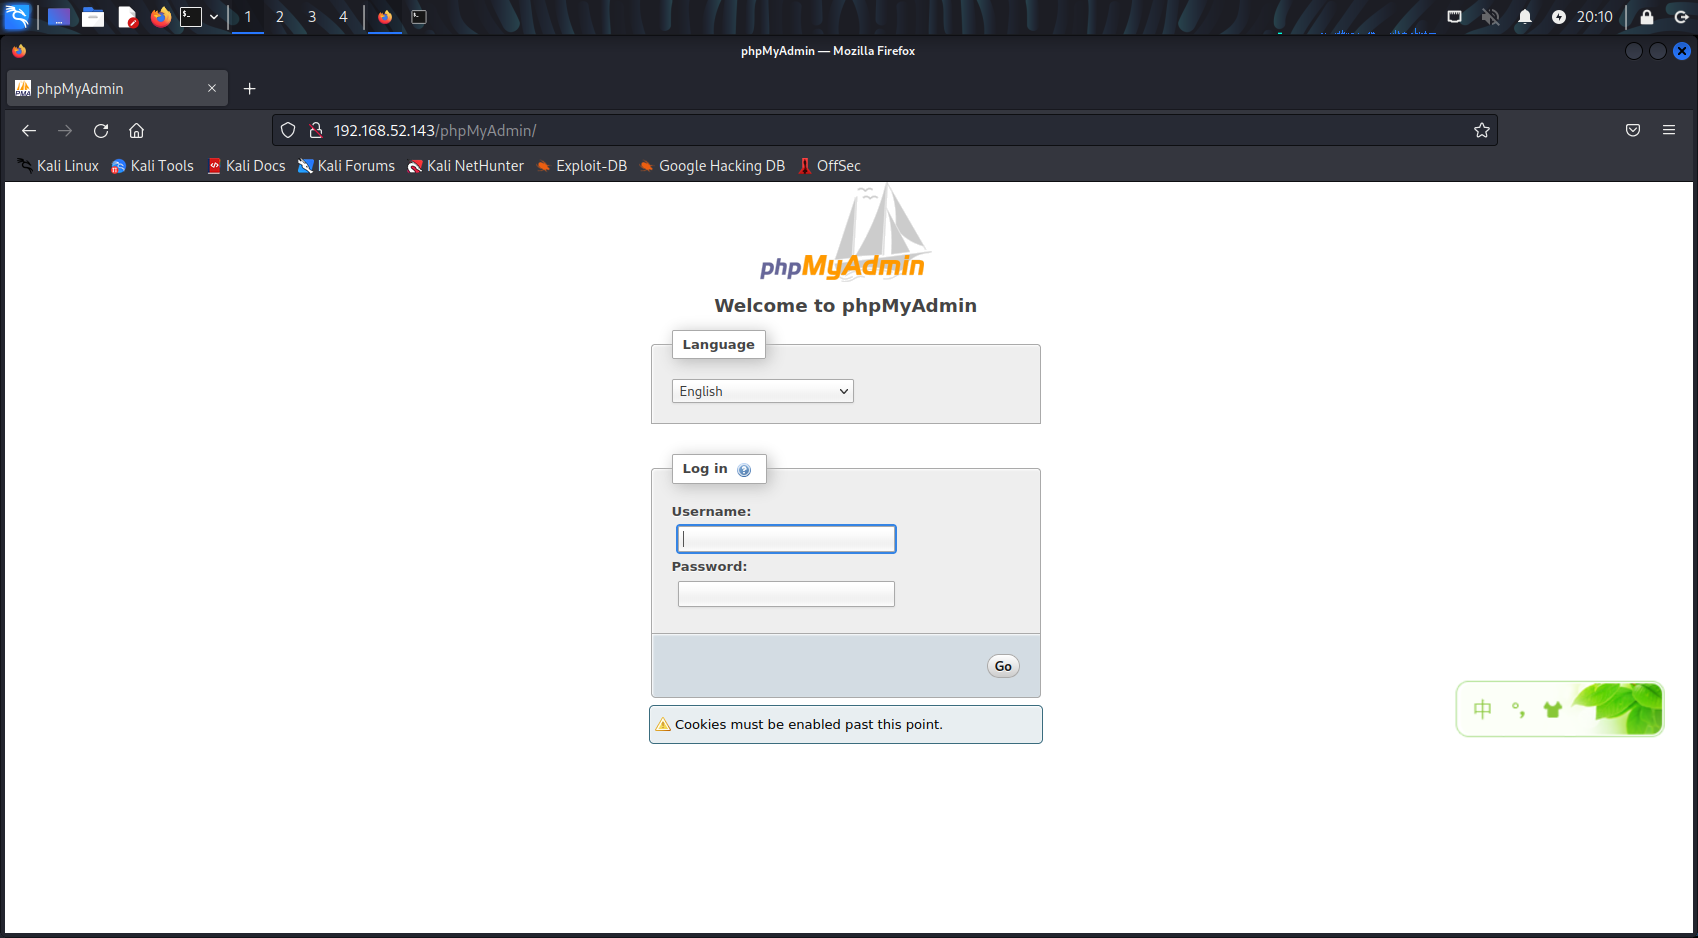Open the file manager taskbar icon
This screenshot has width=1698, height=938.
[93, 17]
